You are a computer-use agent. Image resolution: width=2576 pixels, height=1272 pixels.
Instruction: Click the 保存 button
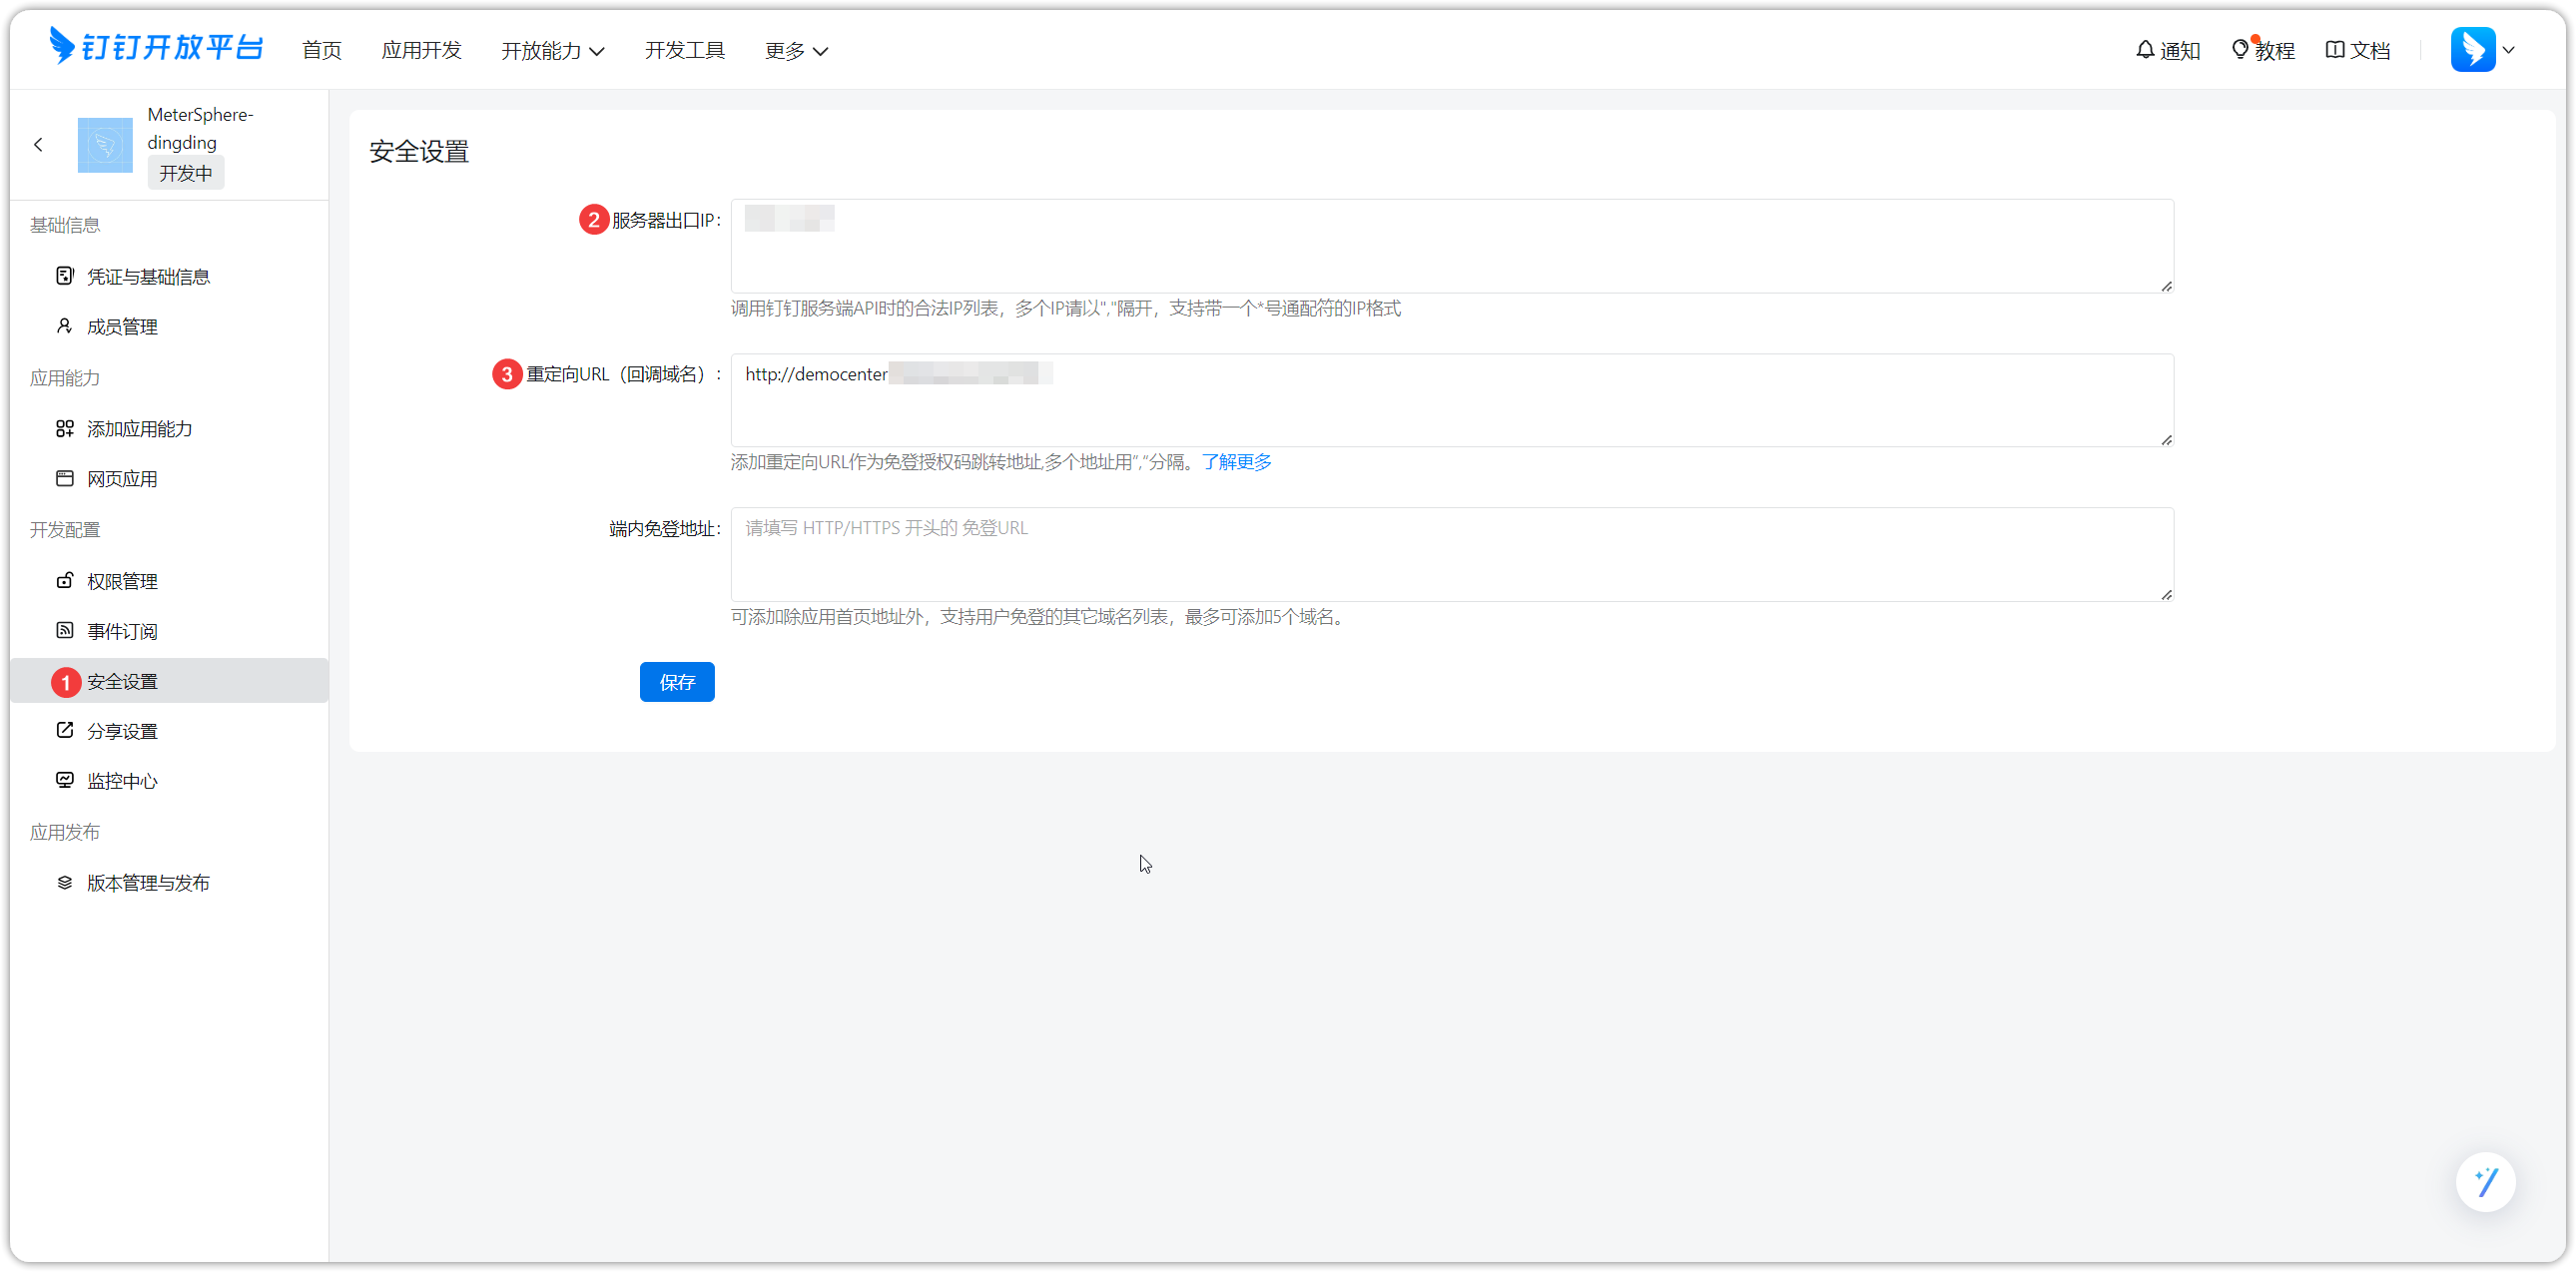[x=677, y=682]
